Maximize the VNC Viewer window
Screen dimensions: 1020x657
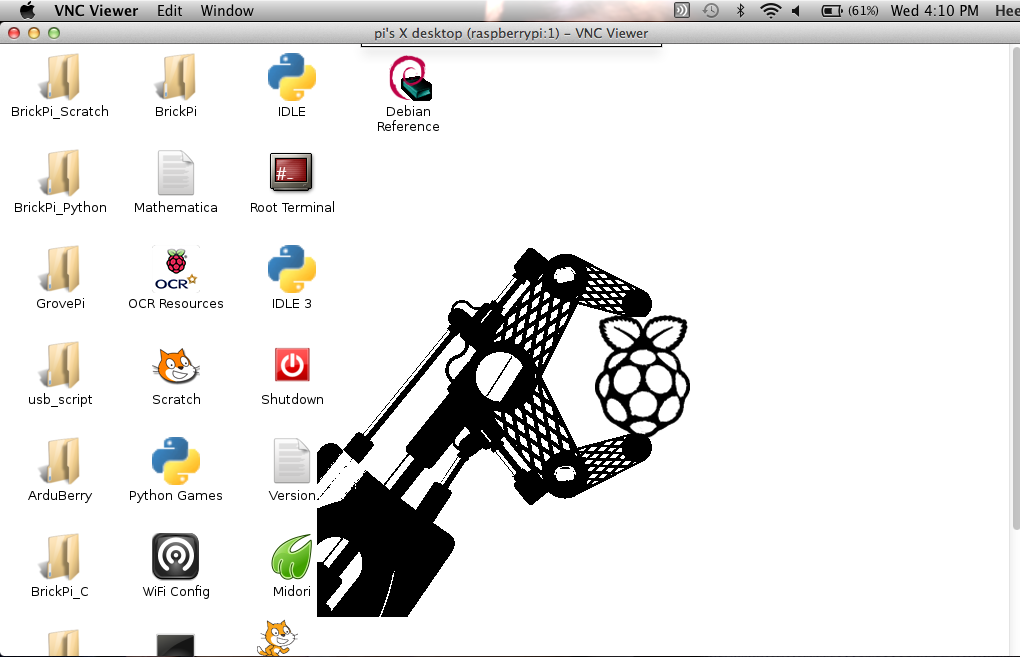54,33
